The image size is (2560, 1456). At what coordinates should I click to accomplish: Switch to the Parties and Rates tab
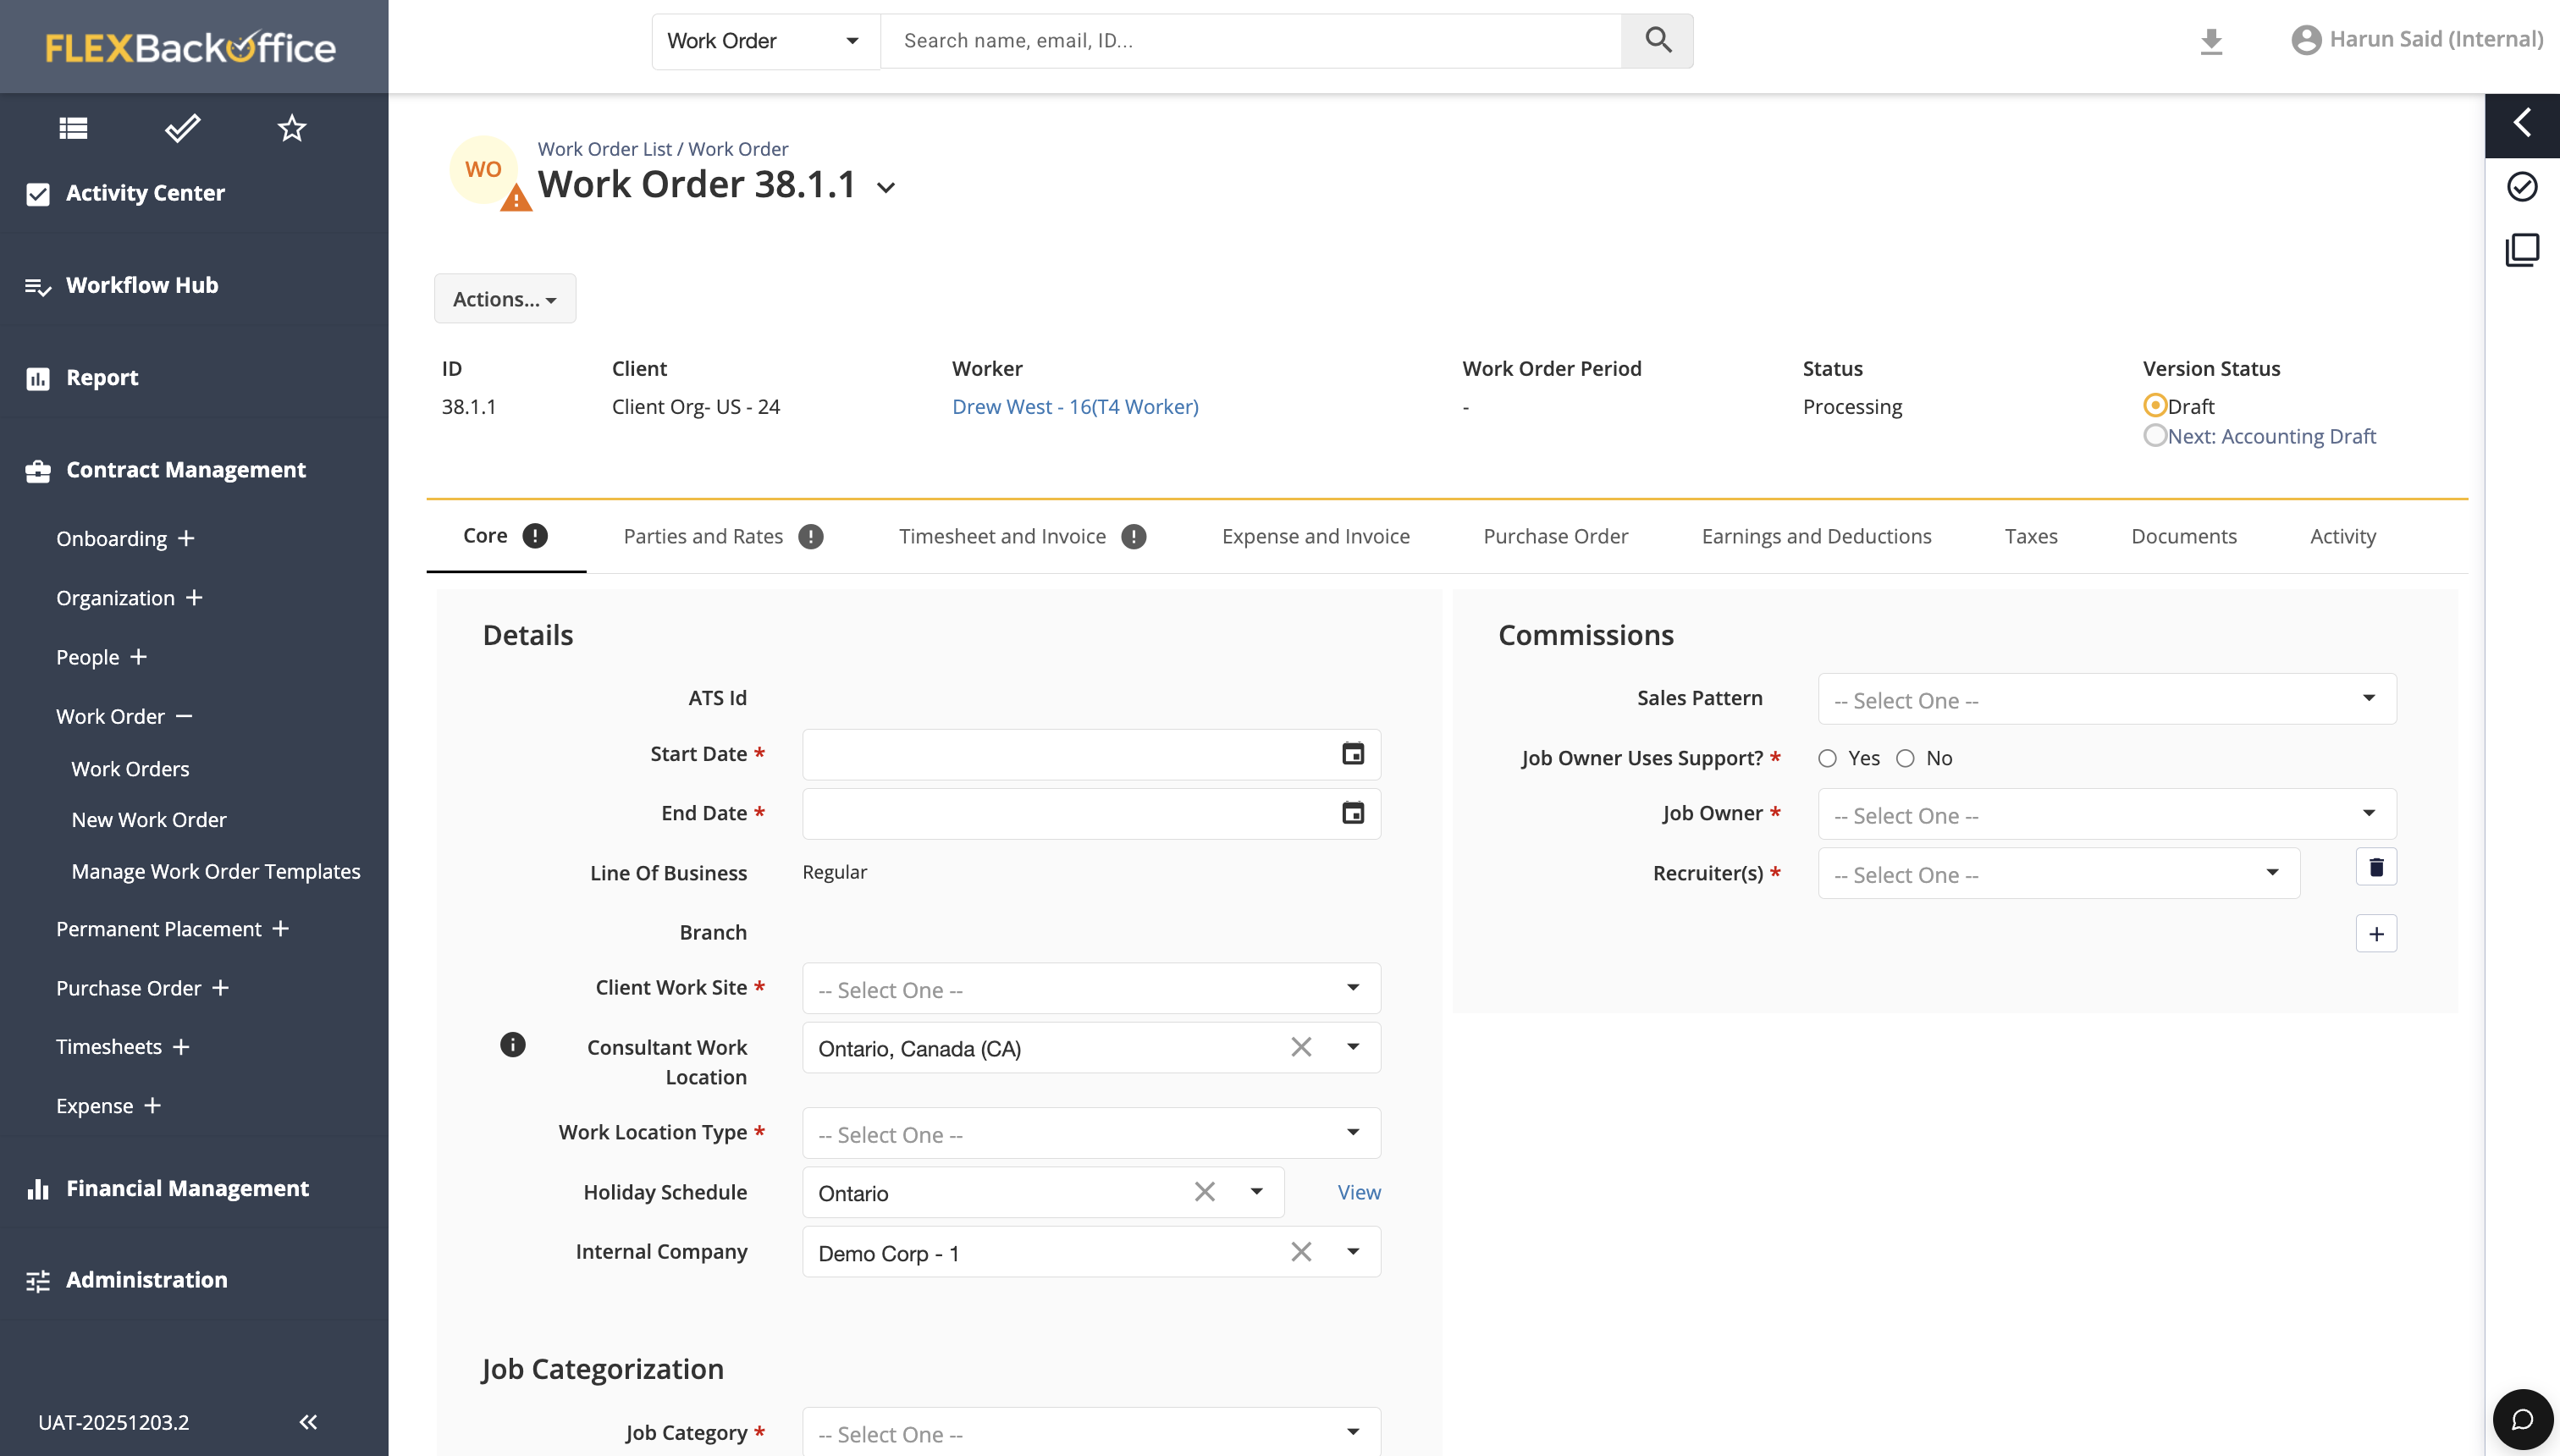click(703, 537)
